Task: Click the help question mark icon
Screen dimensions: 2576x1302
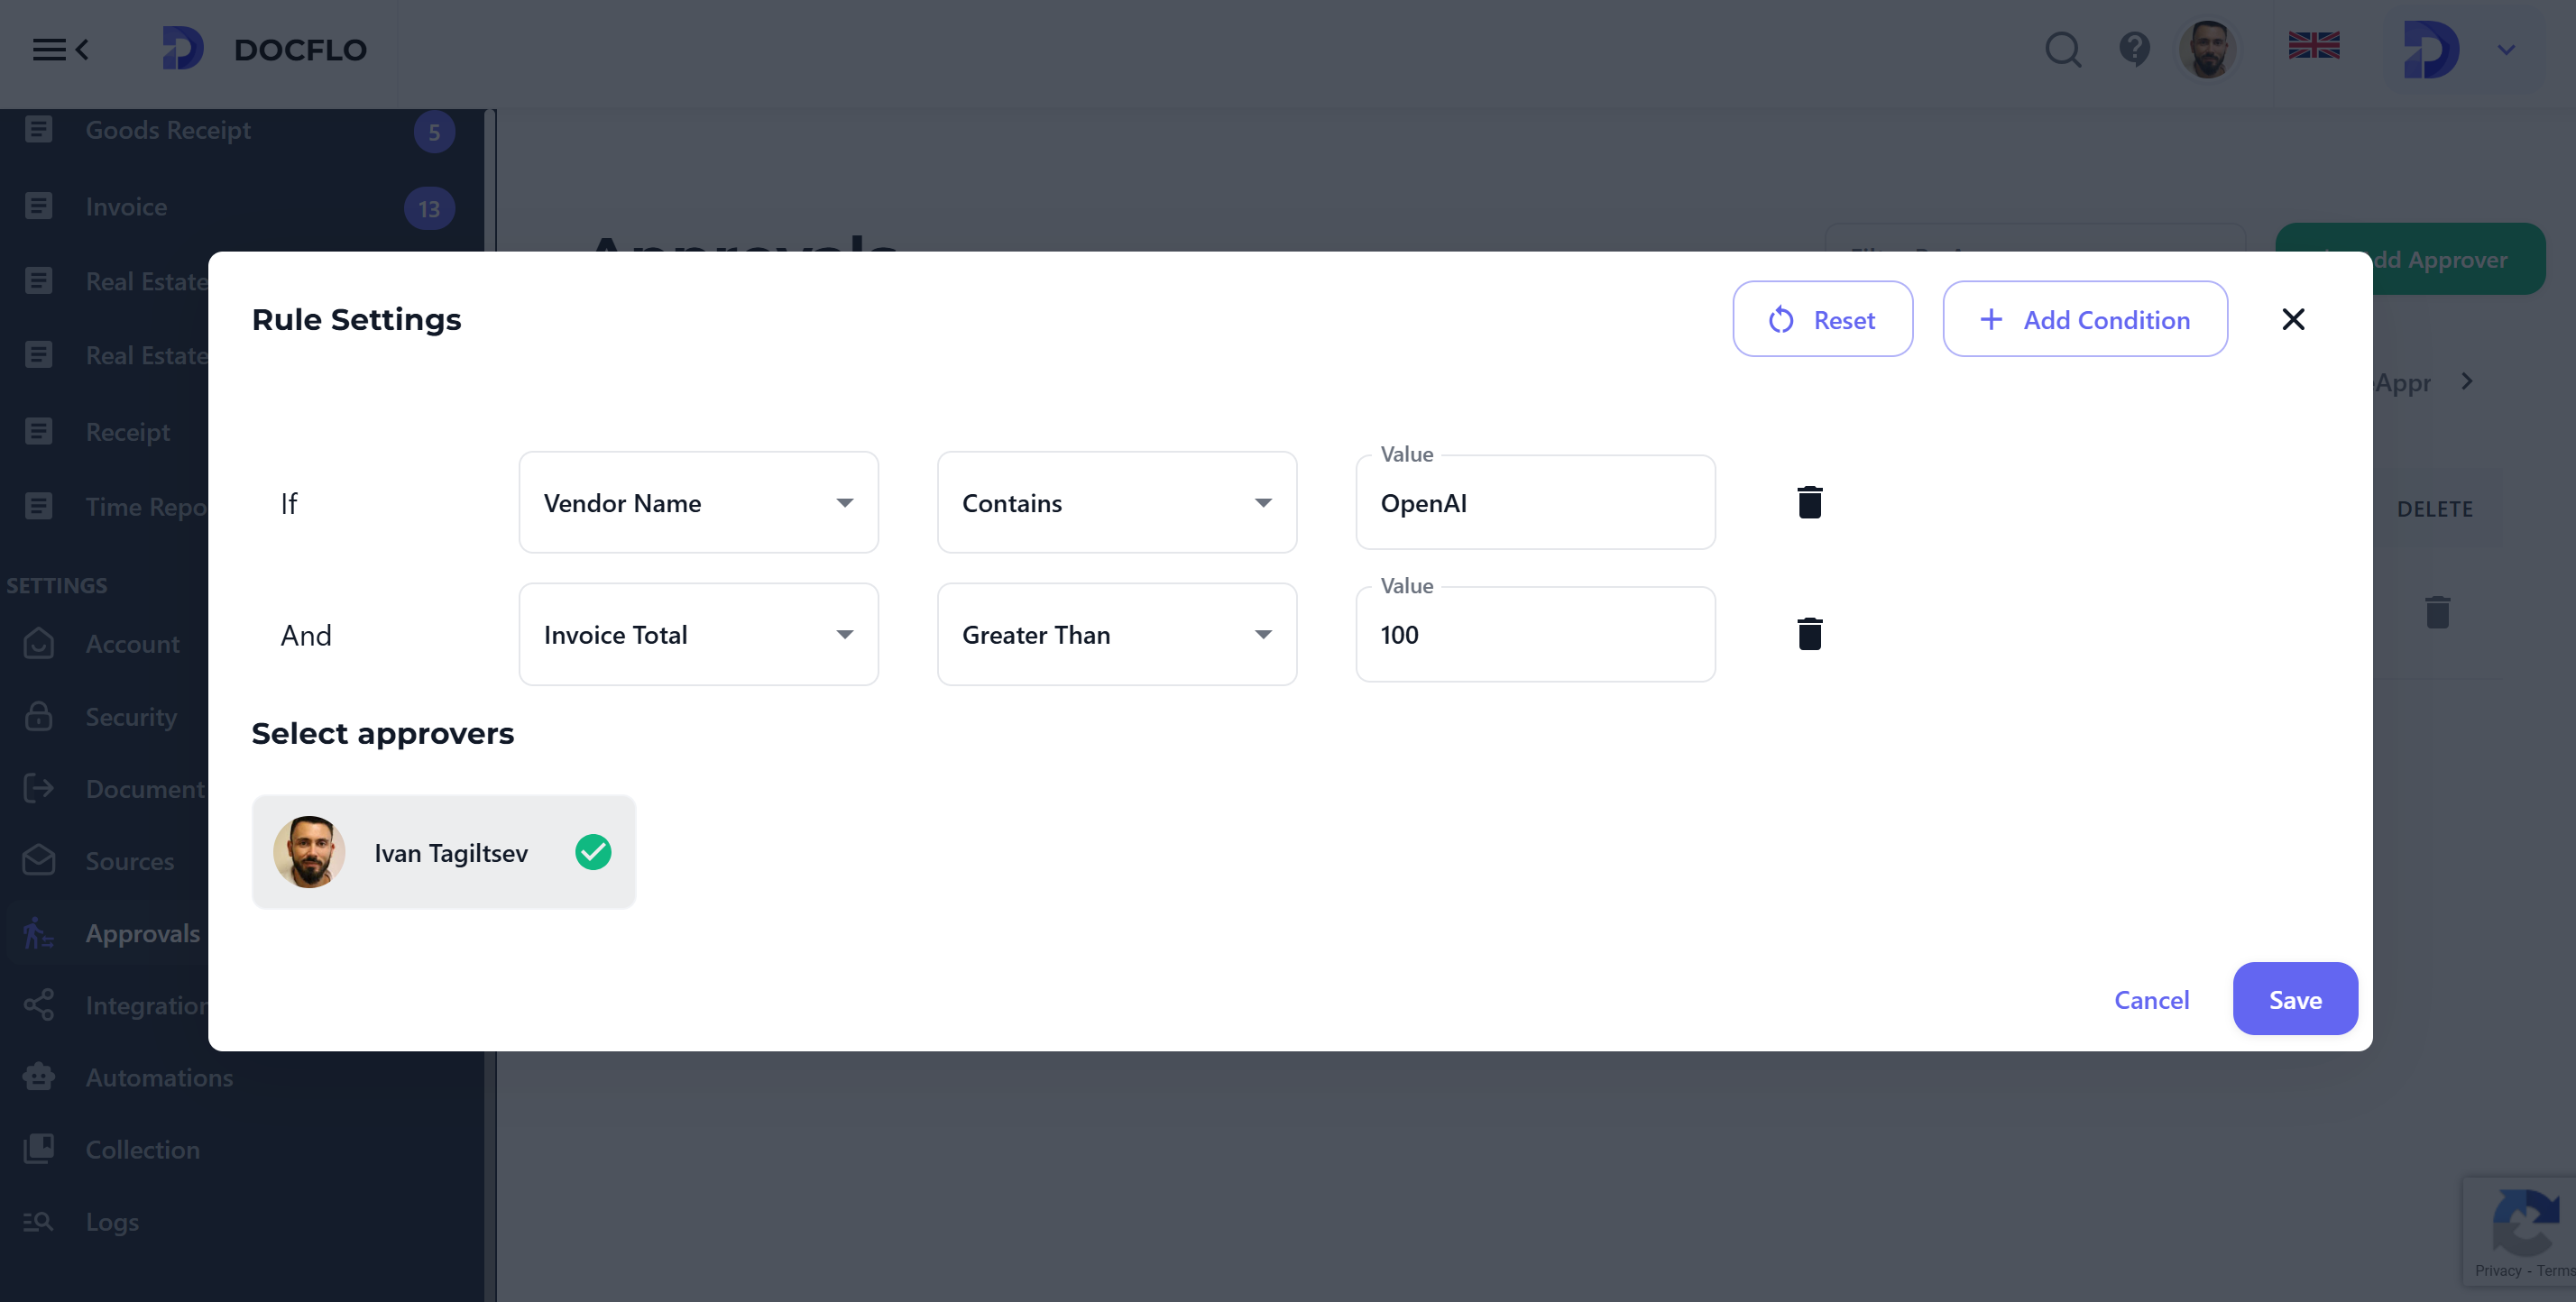Action: point(2135,49)
